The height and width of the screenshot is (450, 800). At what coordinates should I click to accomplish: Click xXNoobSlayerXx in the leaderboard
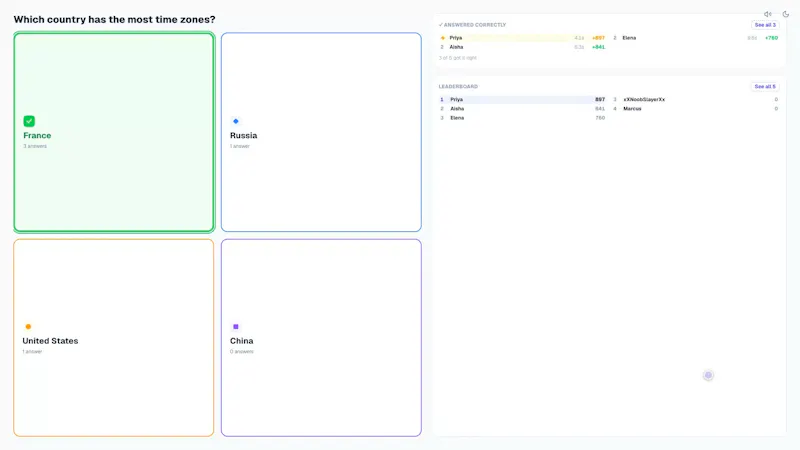[x=644, y=99]
